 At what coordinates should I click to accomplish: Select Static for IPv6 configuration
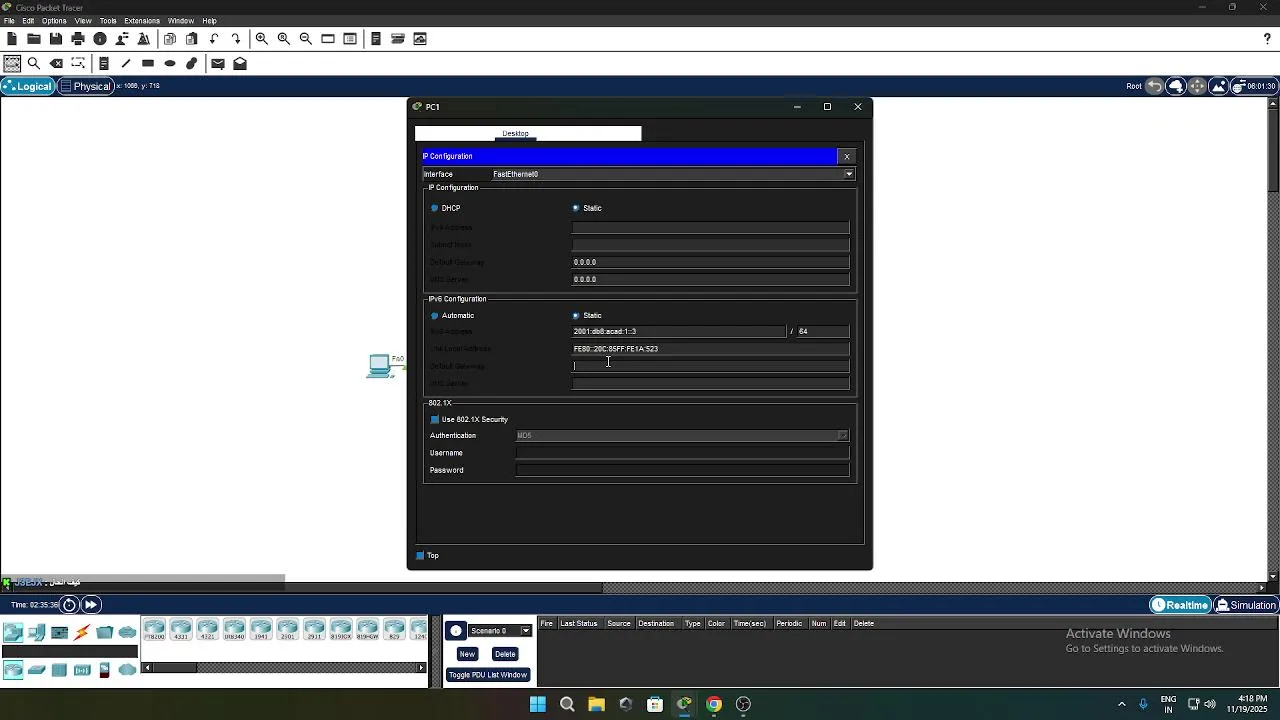[x=587, y=315]
